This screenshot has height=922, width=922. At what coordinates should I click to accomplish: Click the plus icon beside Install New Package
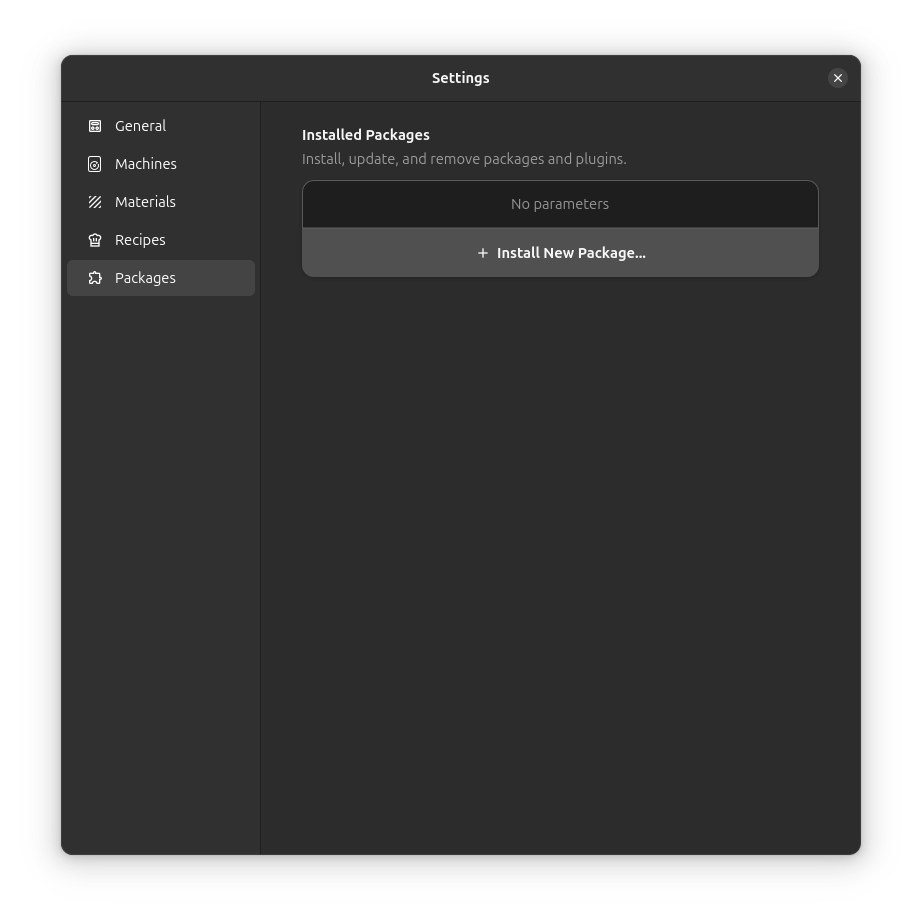coord(483,253)
